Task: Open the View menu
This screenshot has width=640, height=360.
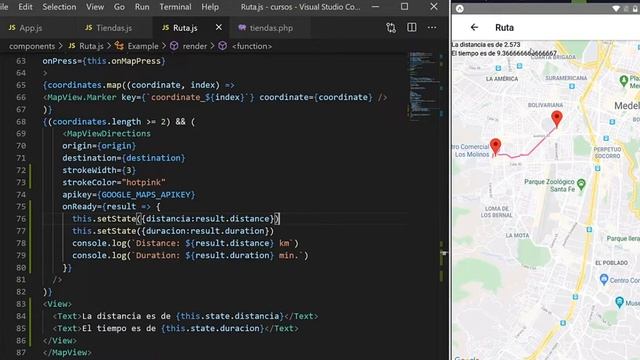Action: click(95, 7)
